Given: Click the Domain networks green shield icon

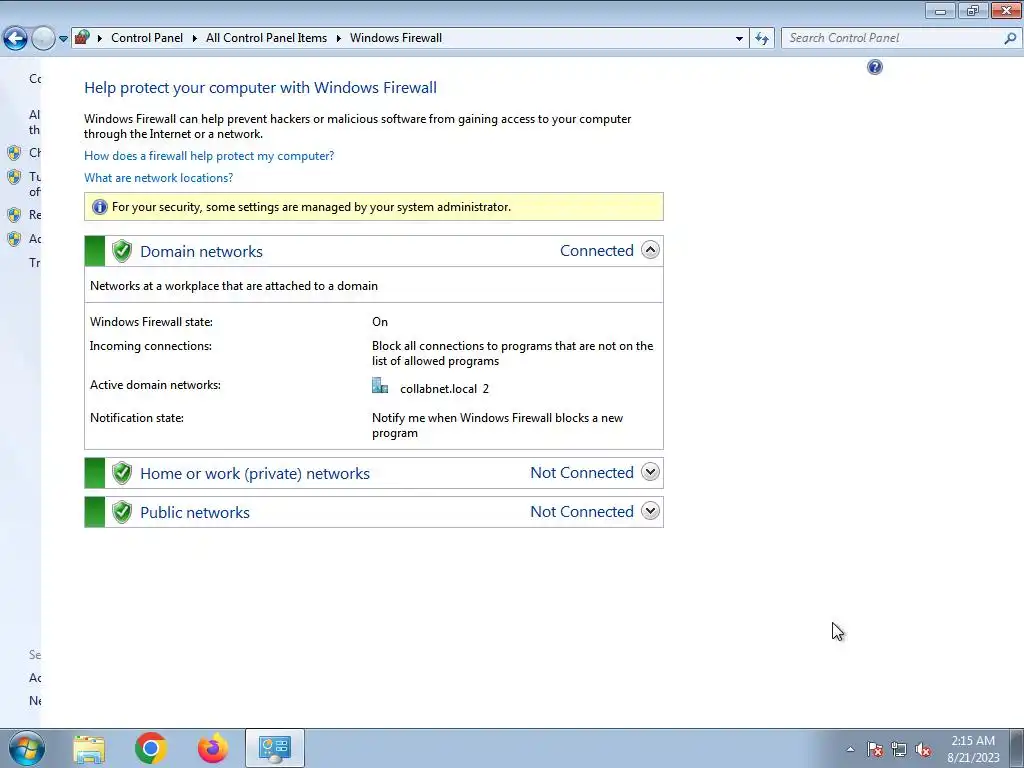Looking at the screenshot, I should coord(121,251).
